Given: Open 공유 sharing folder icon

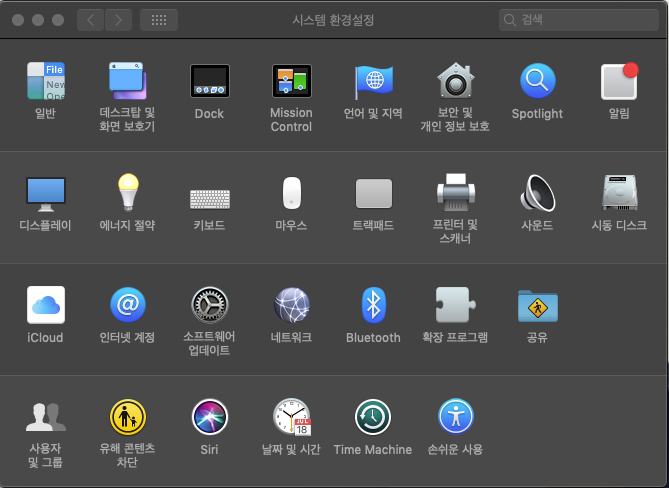Looking at the screenshot, I should 537,306.
